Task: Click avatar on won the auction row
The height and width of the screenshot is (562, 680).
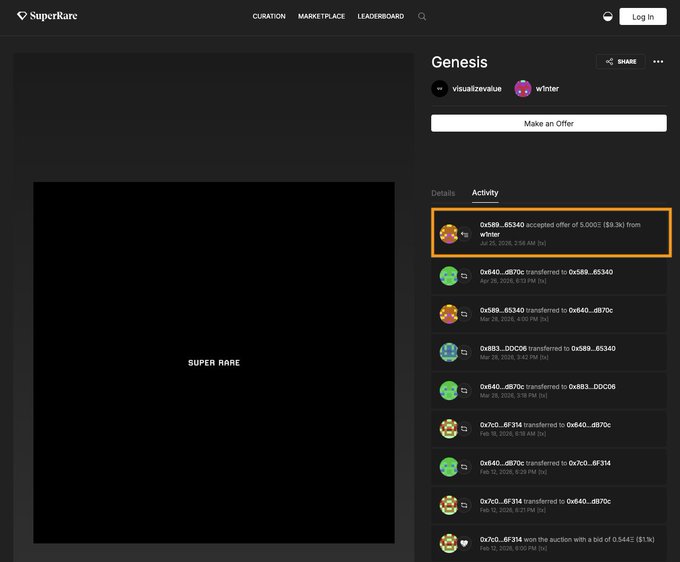Action: pos(449,543)
